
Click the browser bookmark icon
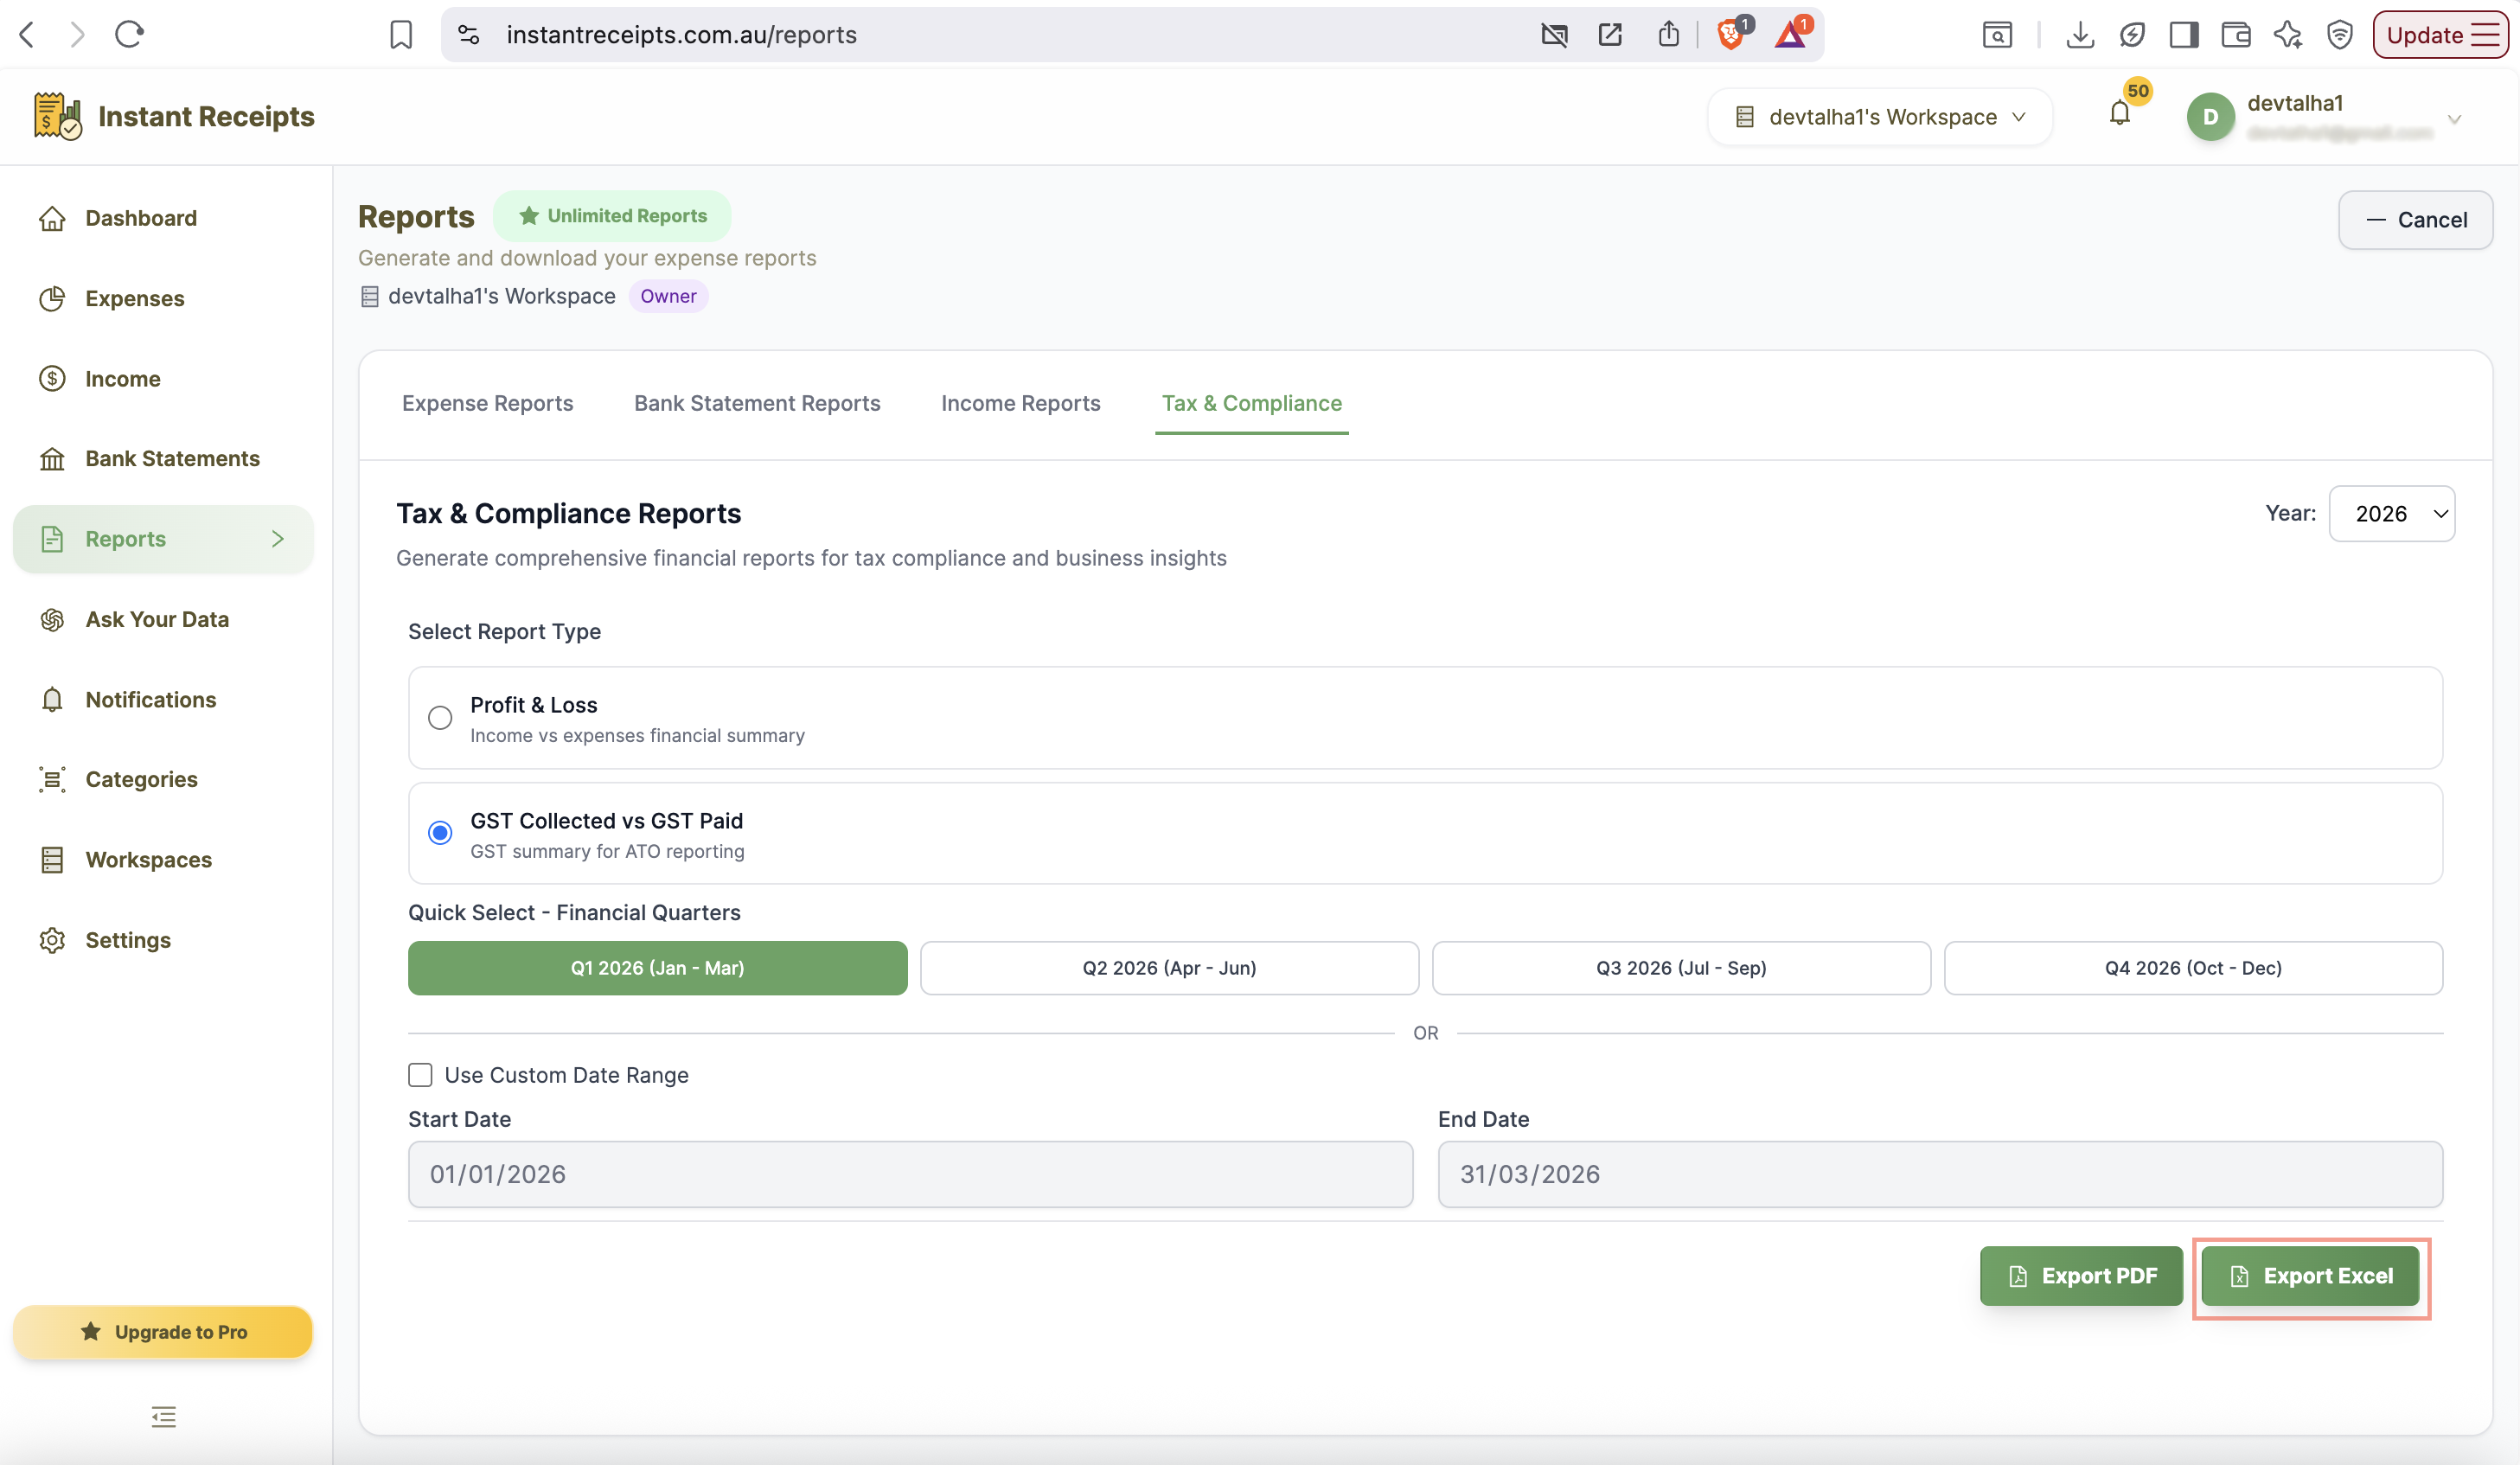[401, 35]
